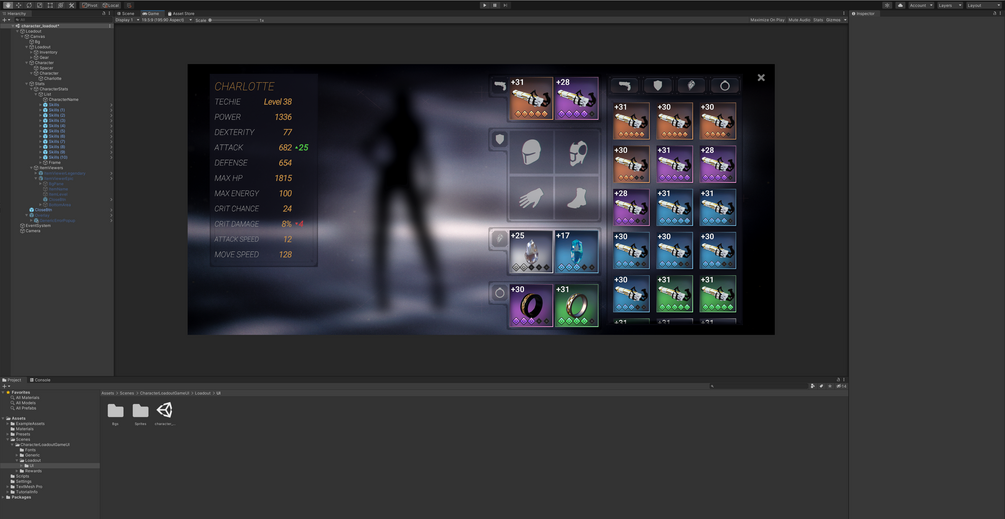The image size is (1005, 519).
Task: Select the empty helmet armor slot
Action: coord(531,152)
